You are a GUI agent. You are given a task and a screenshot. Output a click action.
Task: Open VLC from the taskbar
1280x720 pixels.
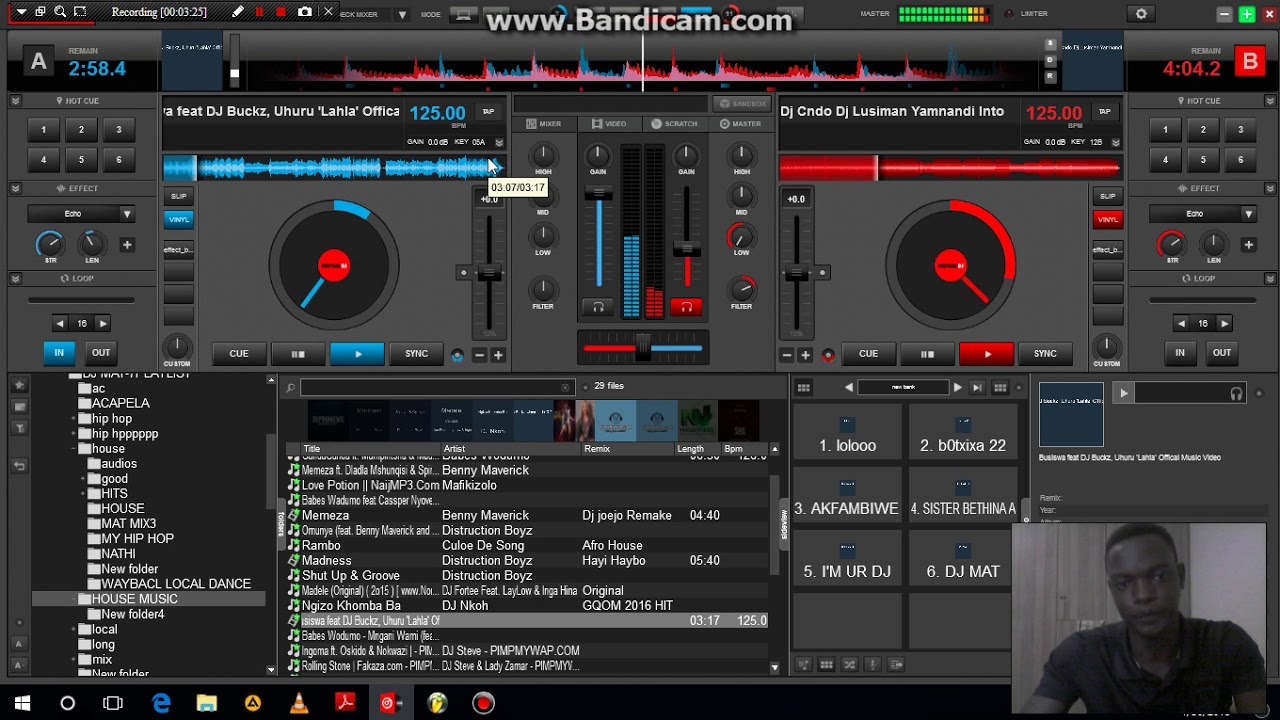(299, 703)
